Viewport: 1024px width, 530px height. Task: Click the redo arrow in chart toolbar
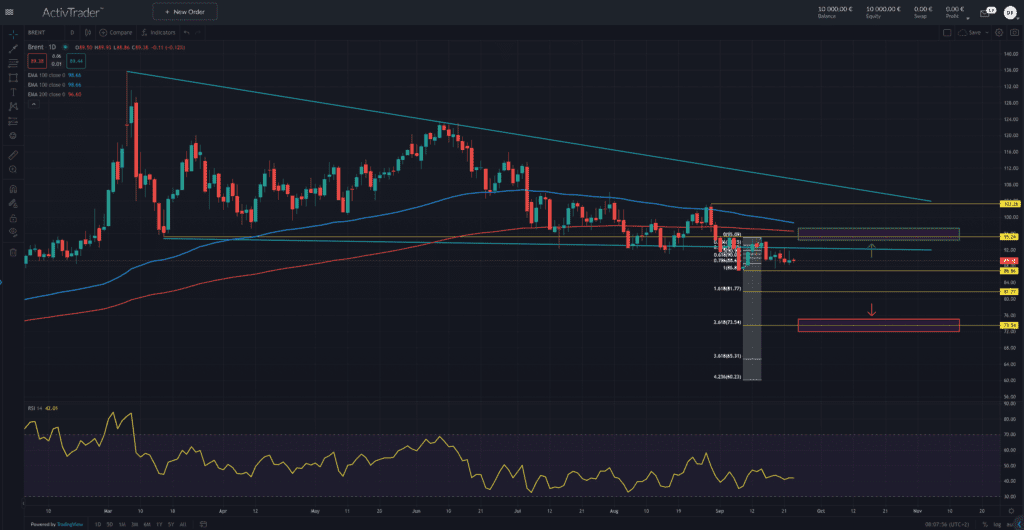pos(199,32)
